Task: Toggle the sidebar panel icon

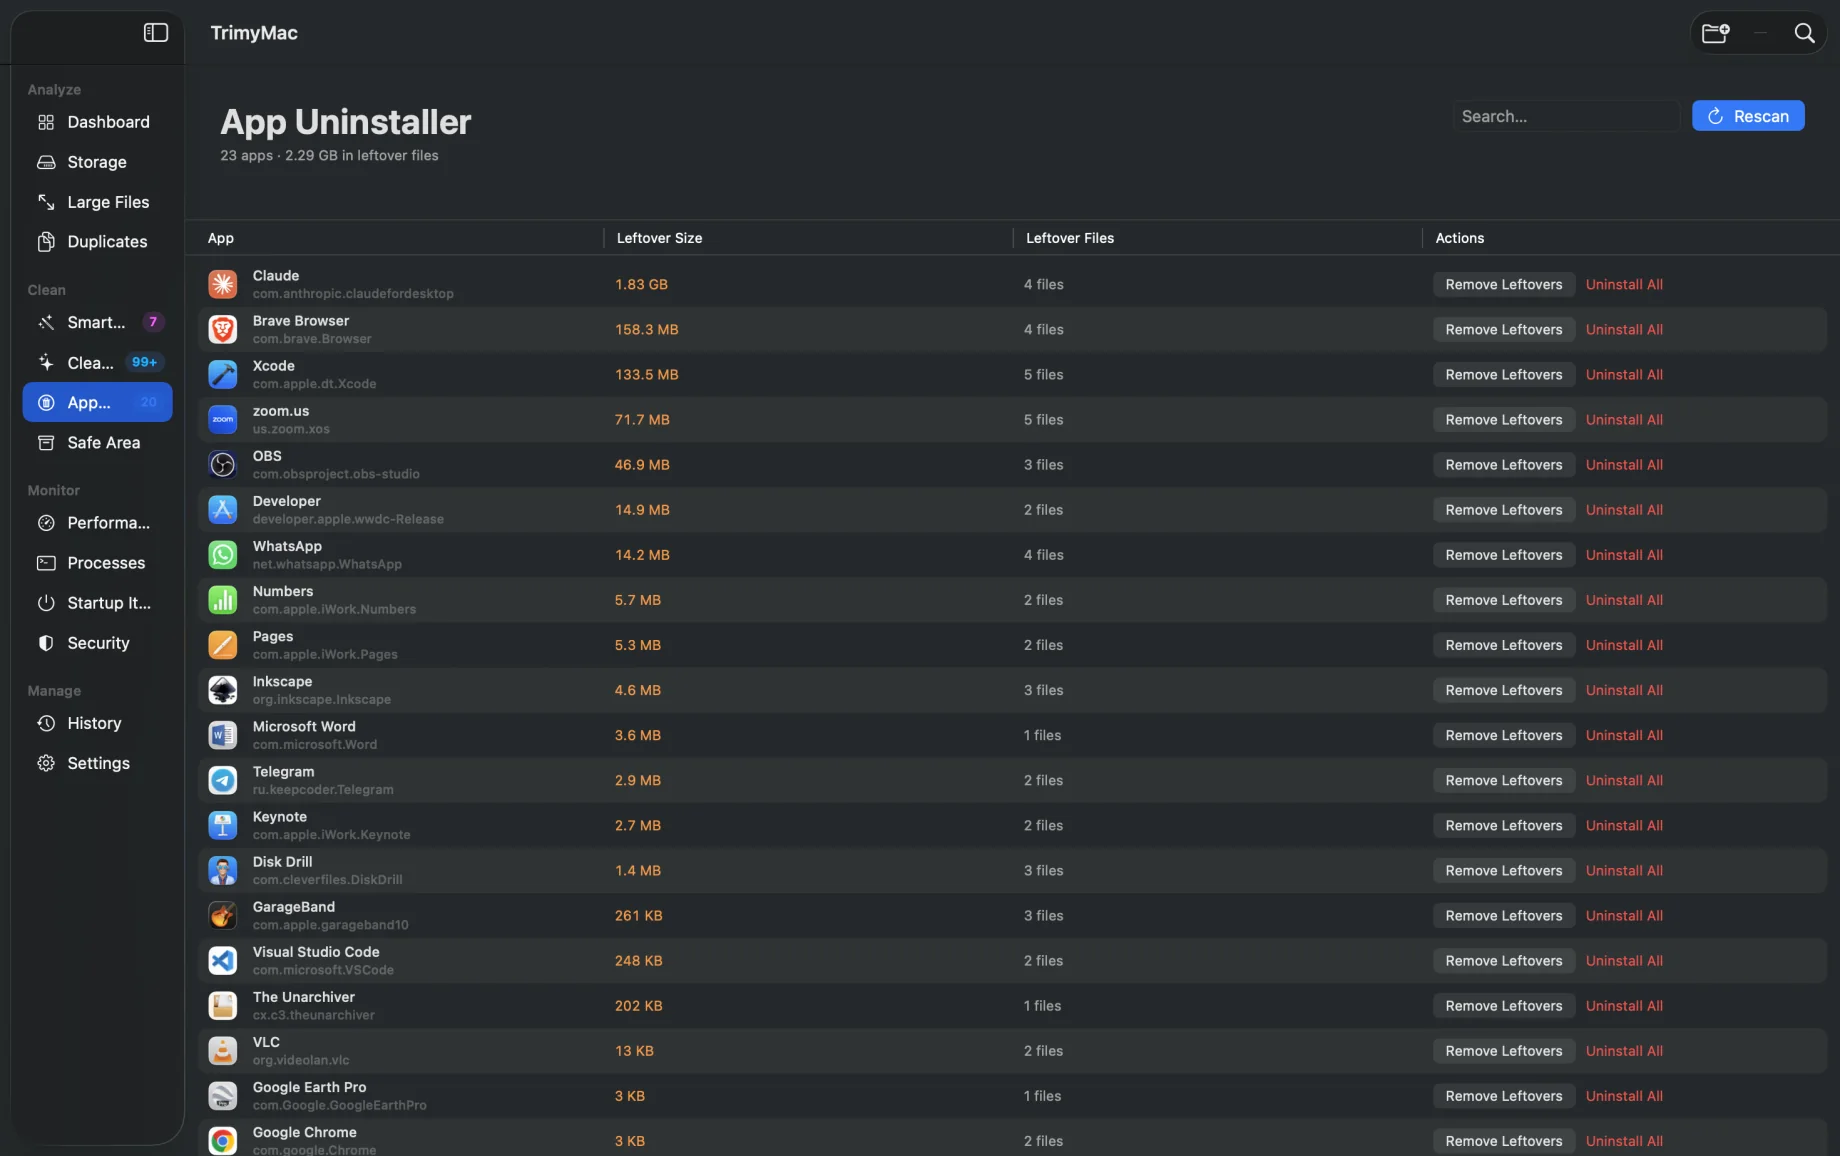Action: point(156,33)
